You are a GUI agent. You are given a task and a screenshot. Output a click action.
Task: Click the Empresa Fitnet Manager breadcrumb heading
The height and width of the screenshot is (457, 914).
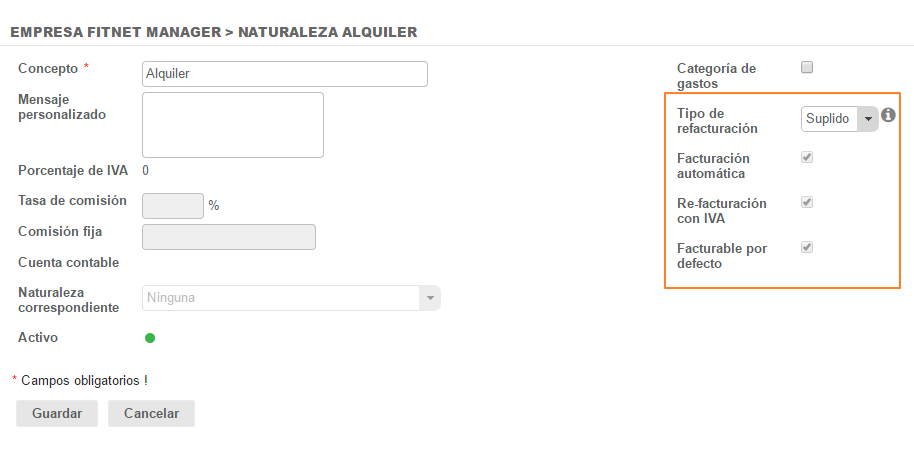click(114, 32)
